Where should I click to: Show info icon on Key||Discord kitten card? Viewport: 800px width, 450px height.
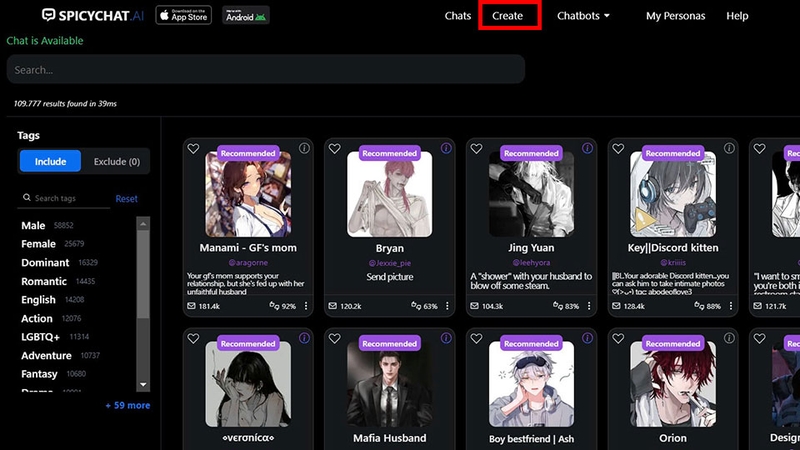coord(729,148)
